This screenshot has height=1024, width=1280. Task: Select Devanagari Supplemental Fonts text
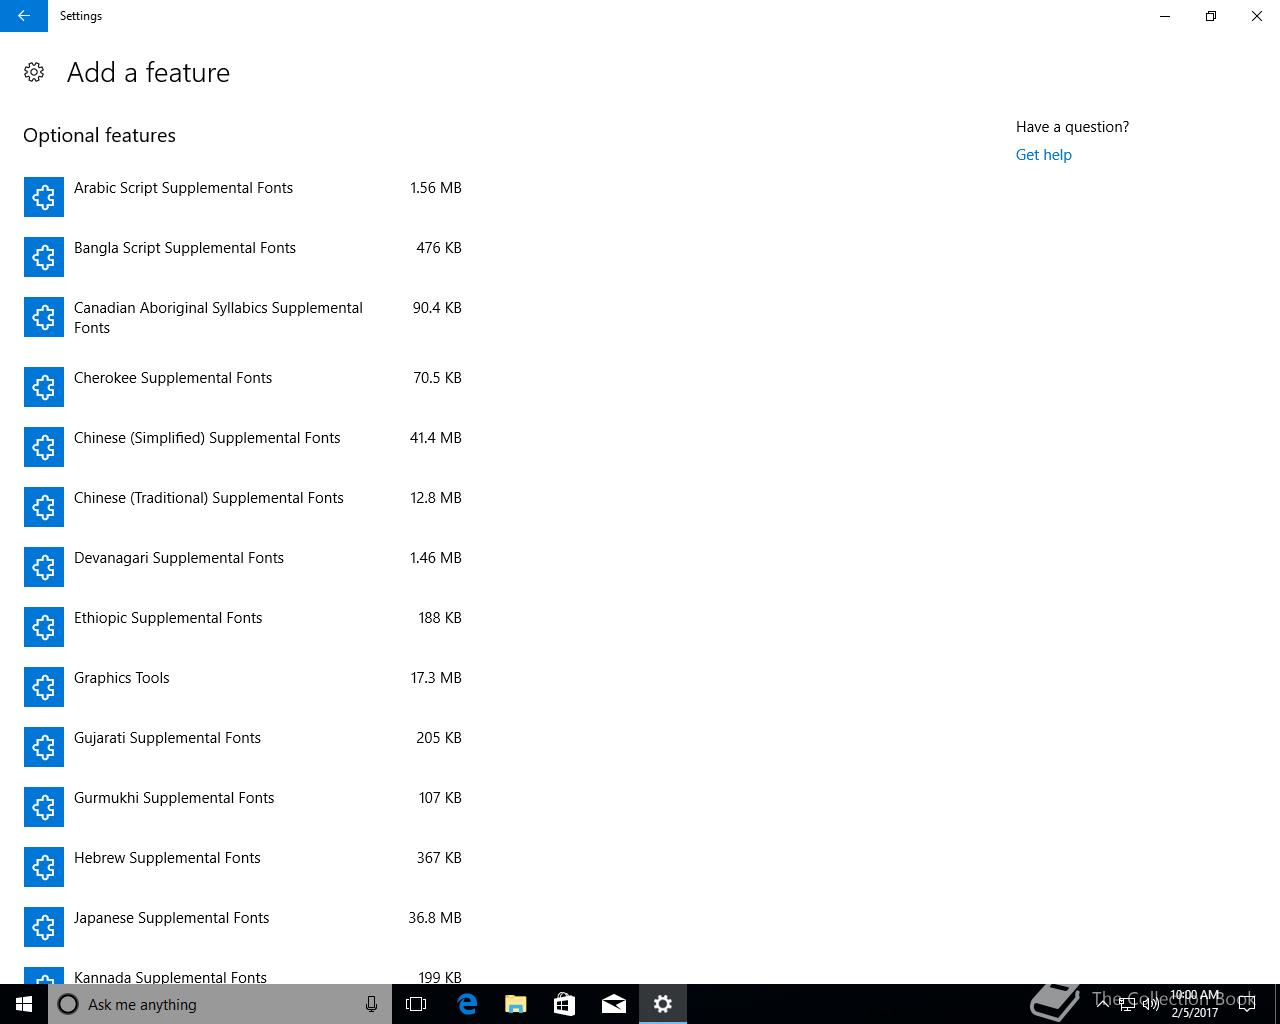(x=179, y=558)
